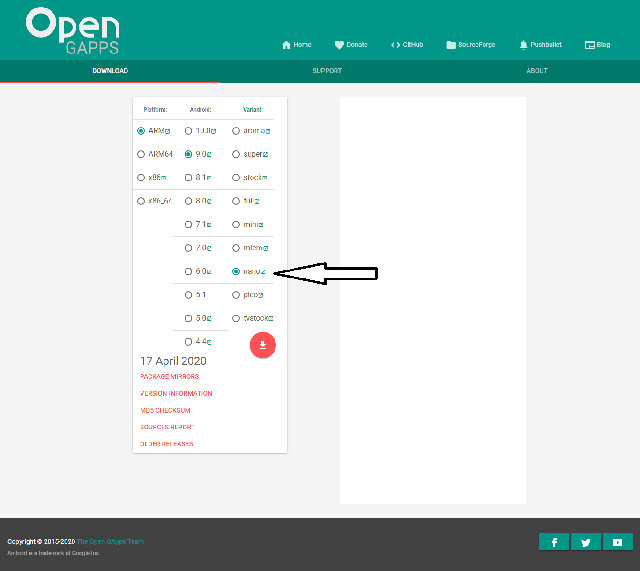Image resolution: width=640 pixels, height=571 pixels.
Task: Click the red download button
Action: (262, 345)
